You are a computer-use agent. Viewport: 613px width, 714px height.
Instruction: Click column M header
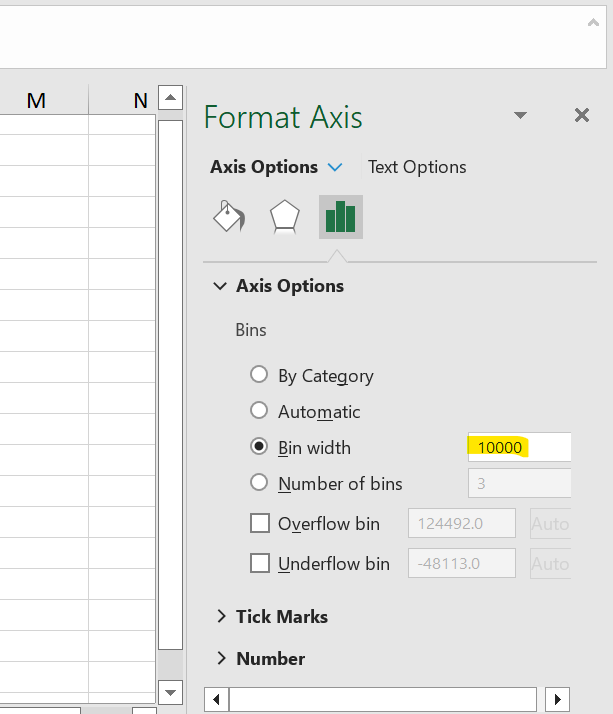pyautogui.click(x=36, y=100)
